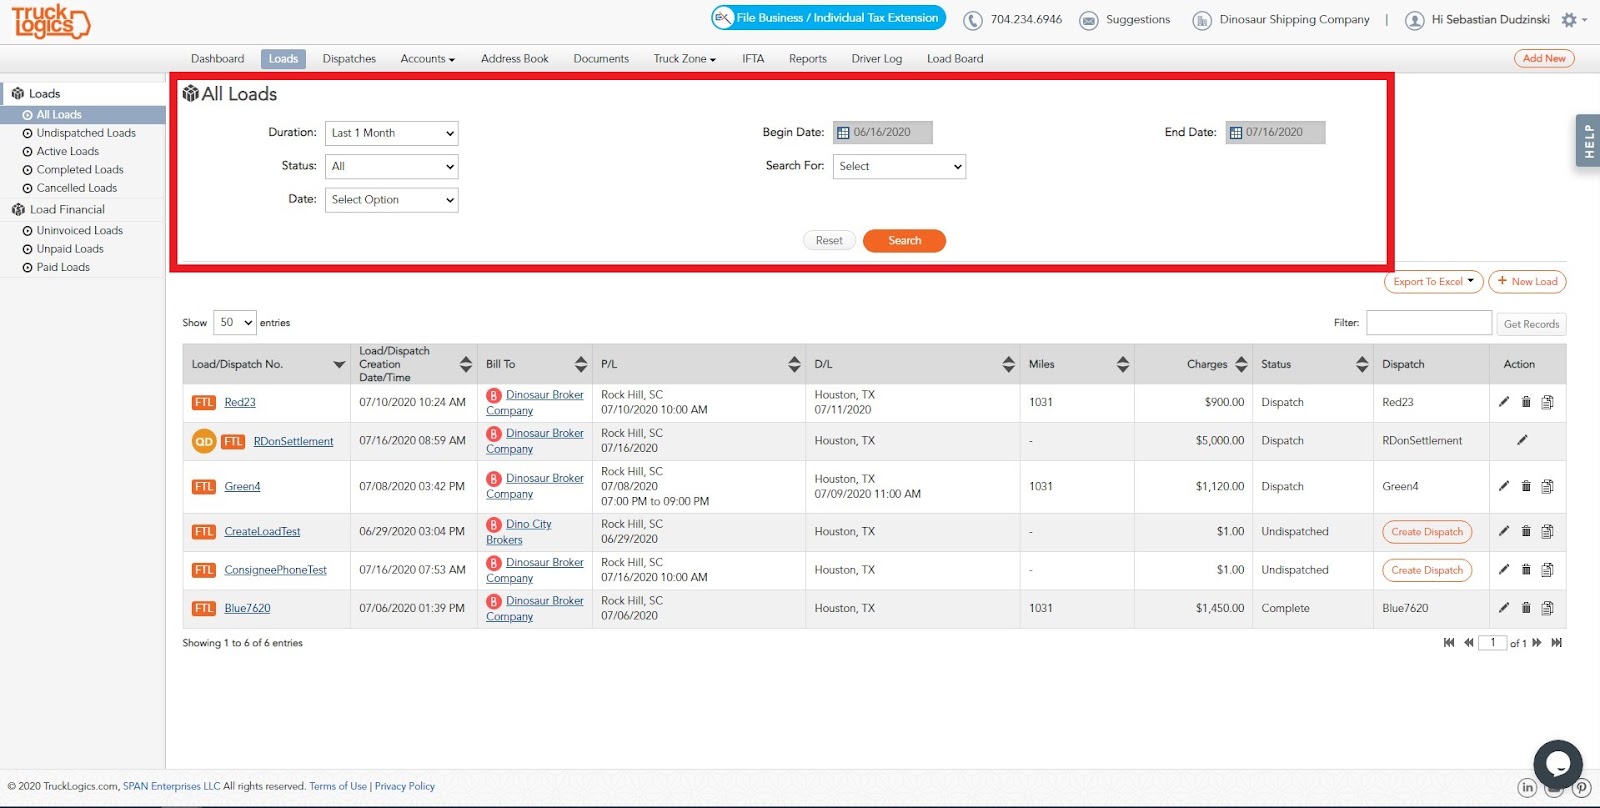
Task: Jump to the first page of results
Action: pyautogui.click(x=1449, y=643)
